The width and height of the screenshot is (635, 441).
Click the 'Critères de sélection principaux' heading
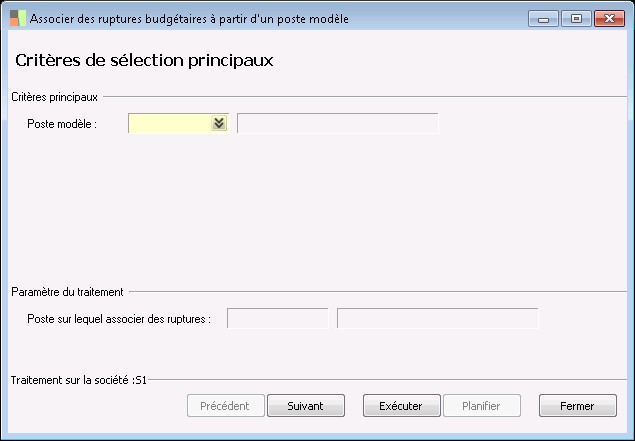pos(145,60)
